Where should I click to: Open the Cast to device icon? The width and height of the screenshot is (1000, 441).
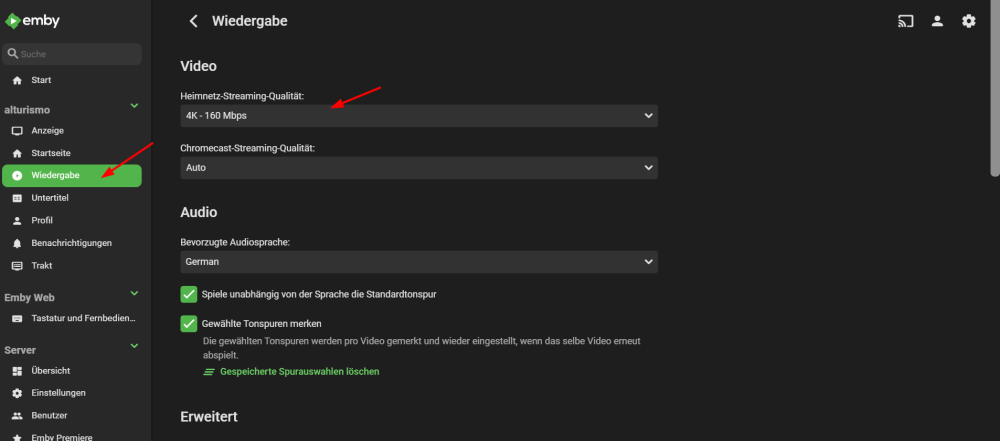pyautogui.click(x=906, y=21)
